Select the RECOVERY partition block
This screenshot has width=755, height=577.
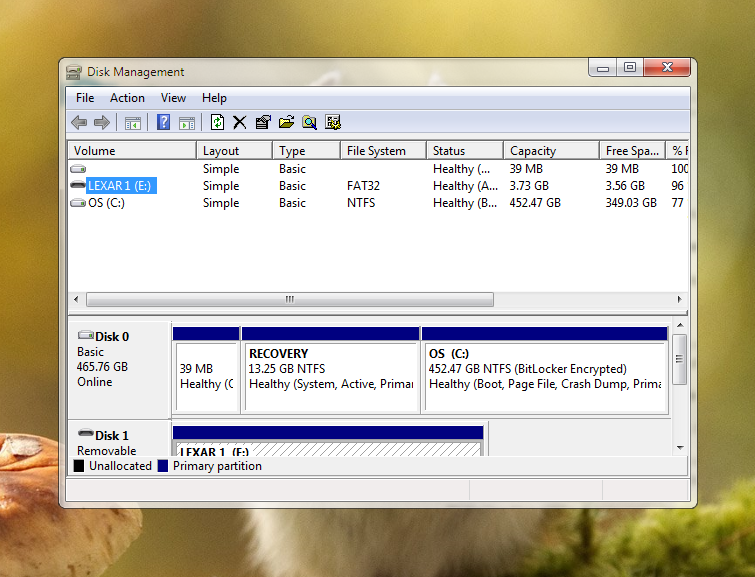tap(330, 370)
